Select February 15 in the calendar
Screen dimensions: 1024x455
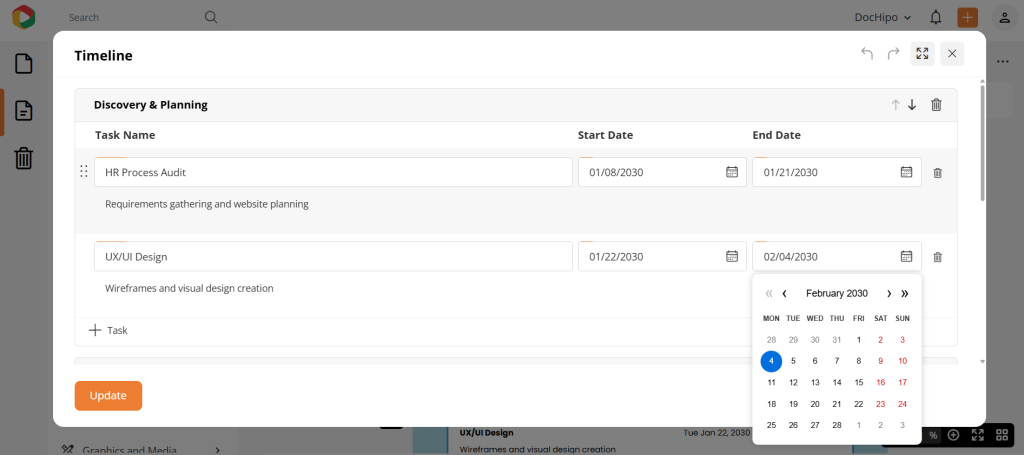858,382
